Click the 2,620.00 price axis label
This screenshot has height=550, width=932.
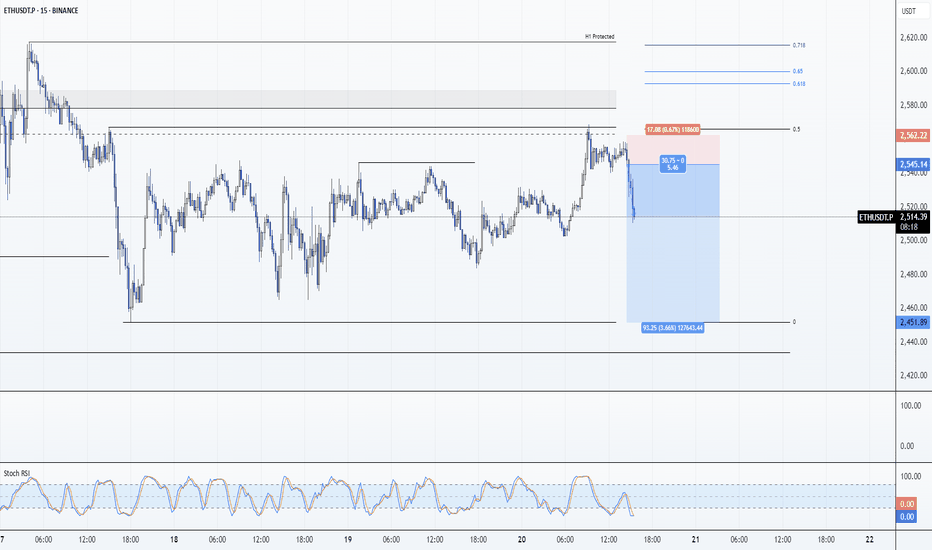coord(908,38)
